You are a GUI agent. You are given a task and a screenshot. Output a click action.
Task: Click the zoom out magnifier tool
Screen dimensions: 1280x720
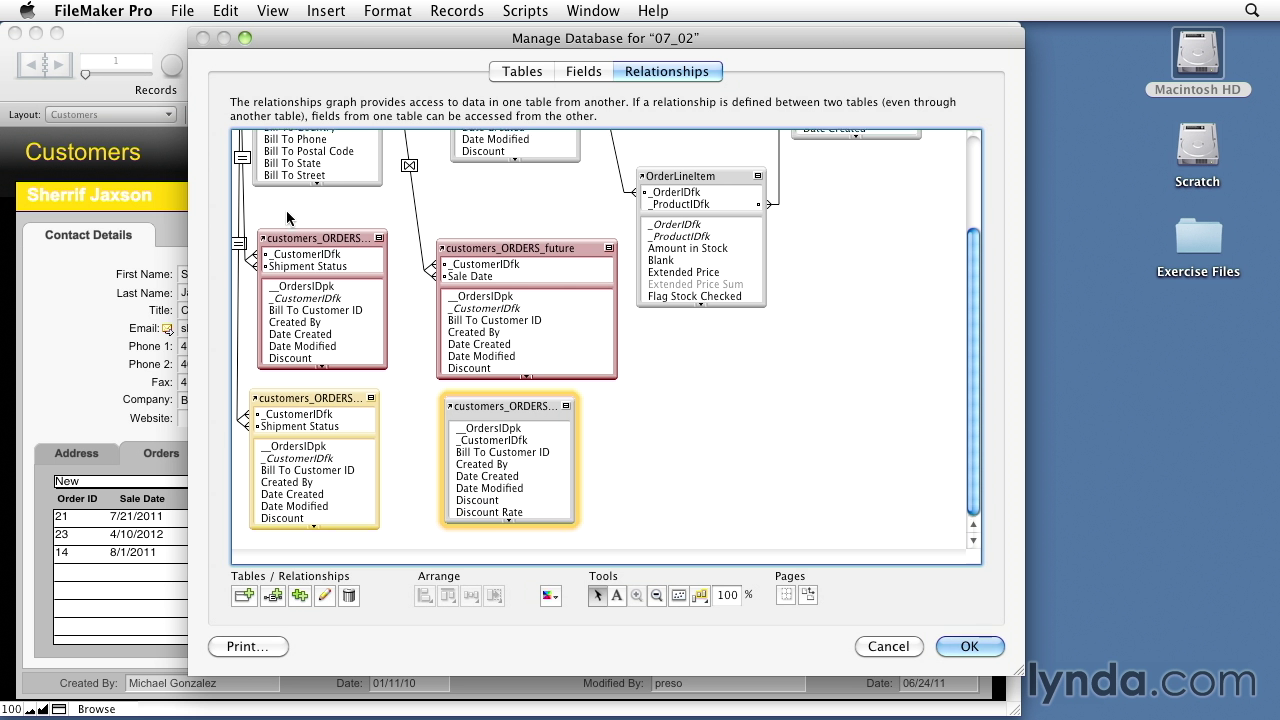tap(657, 595)
